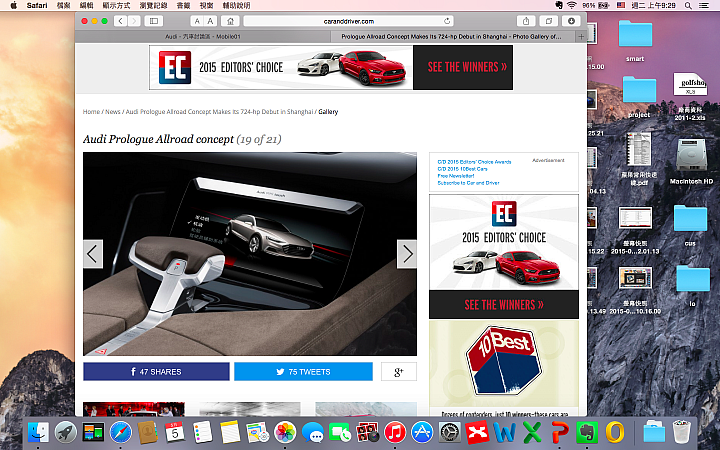Viewport: 720px width, 450px height.
Task: Open FaceTime from the Dock
Action: [340, 432]
